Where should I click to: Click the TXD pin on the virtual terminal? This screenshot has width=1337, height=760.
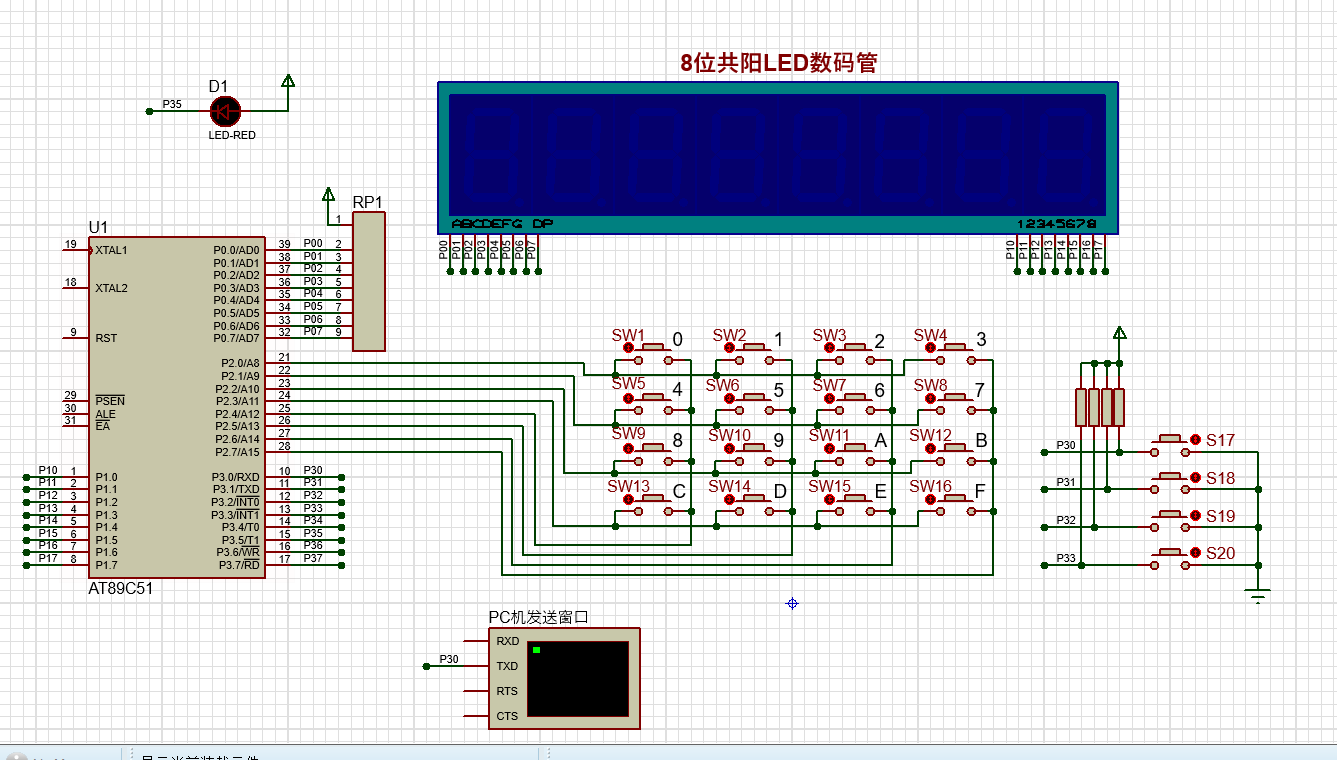point(507,666)
